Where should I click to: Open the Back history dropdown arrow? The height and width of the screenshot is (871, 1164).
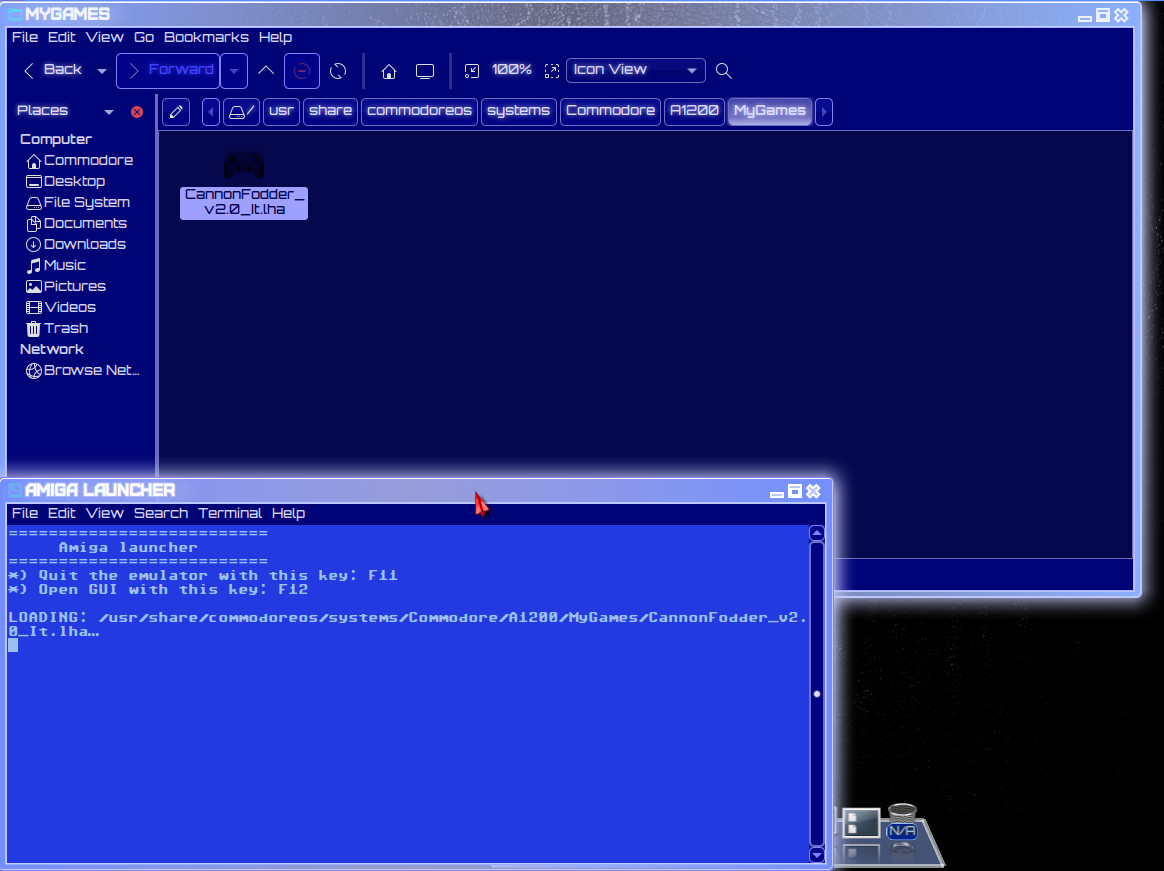[102, 71]
